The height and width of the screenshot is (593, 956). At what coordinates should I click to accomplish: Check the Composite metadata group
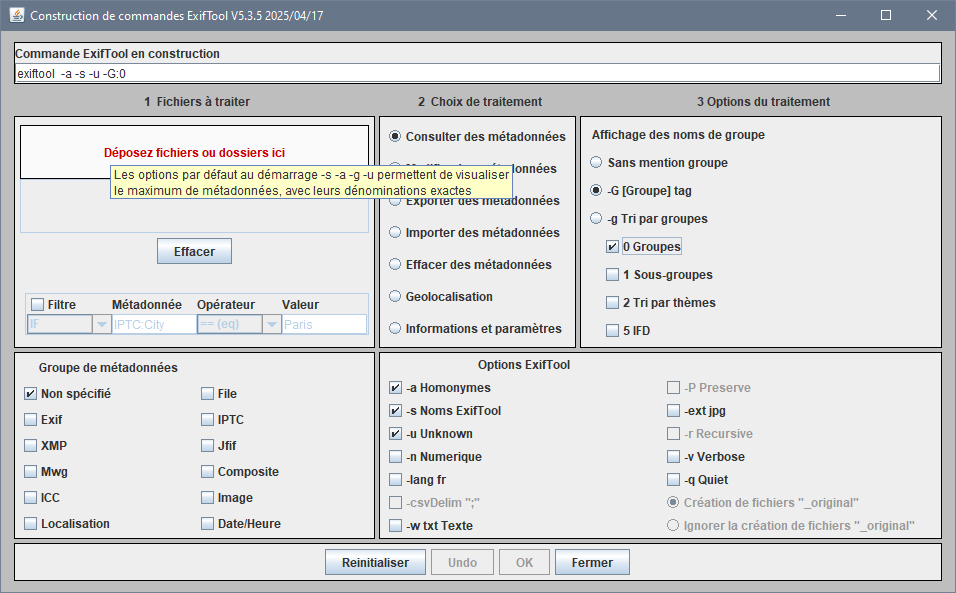tap(207, 472)
